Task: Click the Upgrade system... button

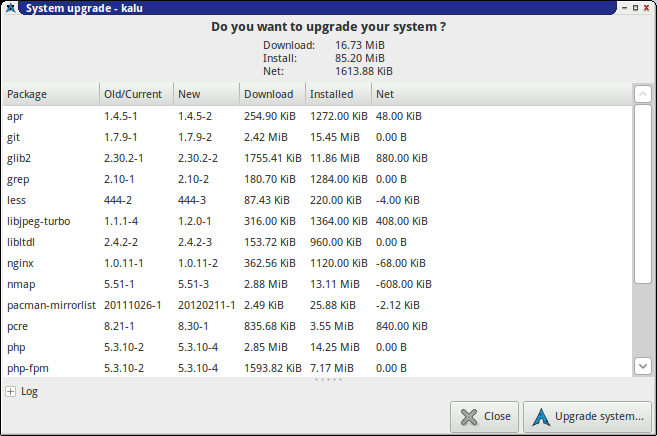Action: click(x=587, y=417)
